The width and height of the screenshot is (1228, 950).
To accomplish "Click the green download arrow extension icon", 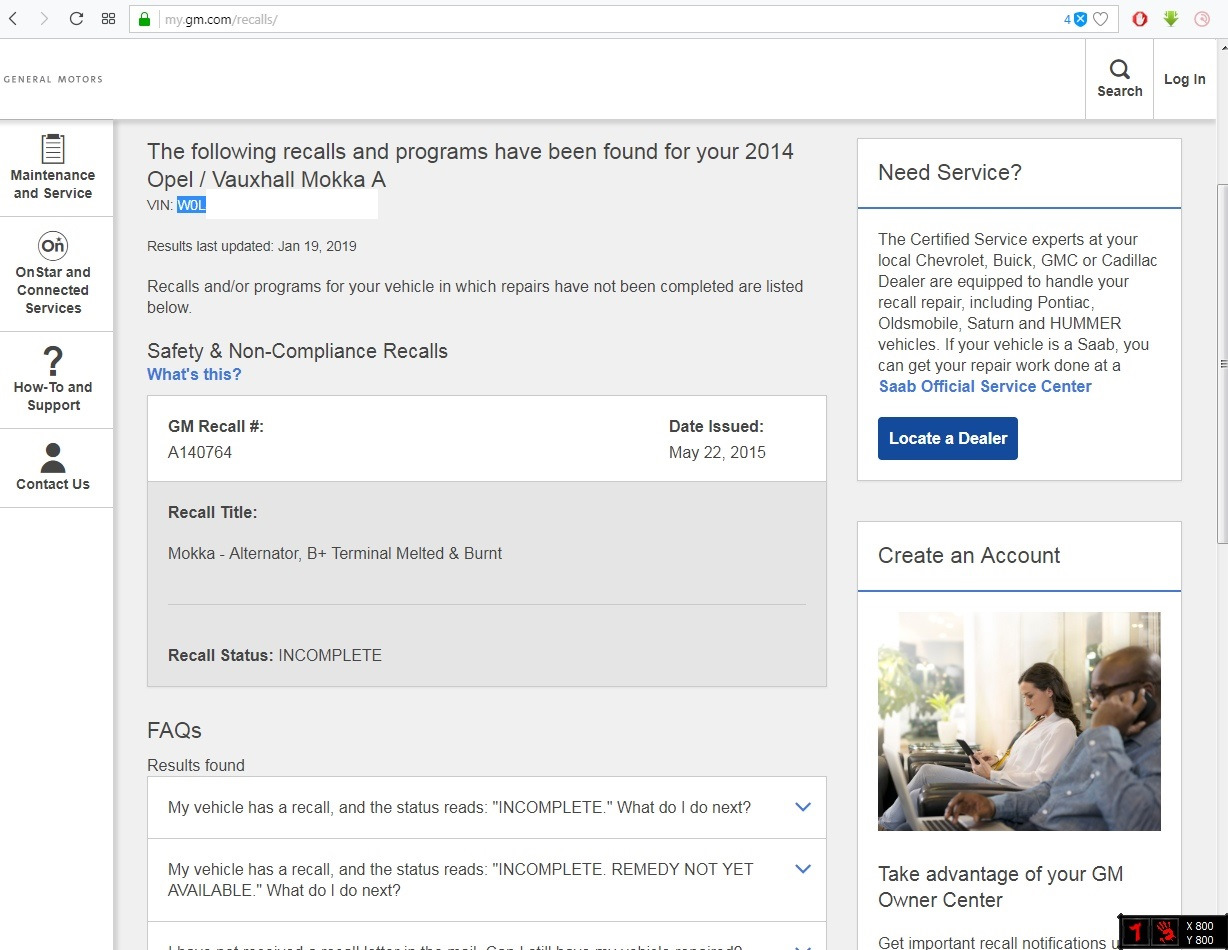I will coord(1171,19).
